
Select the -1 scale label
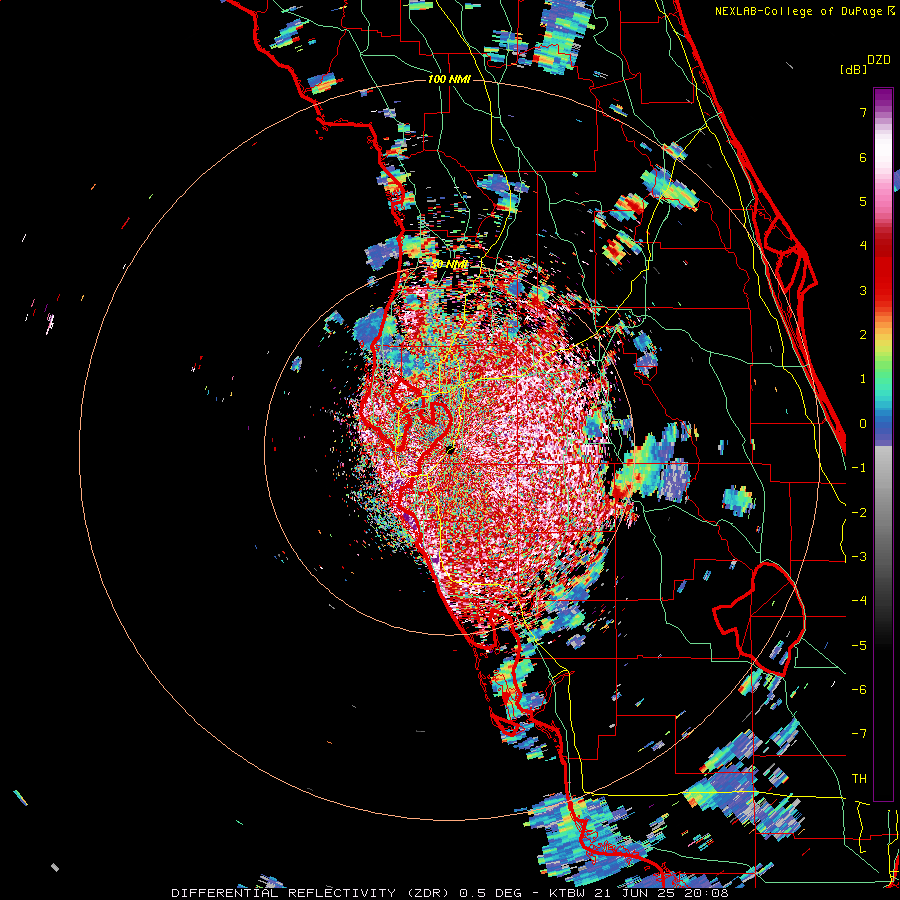point(859,468)
